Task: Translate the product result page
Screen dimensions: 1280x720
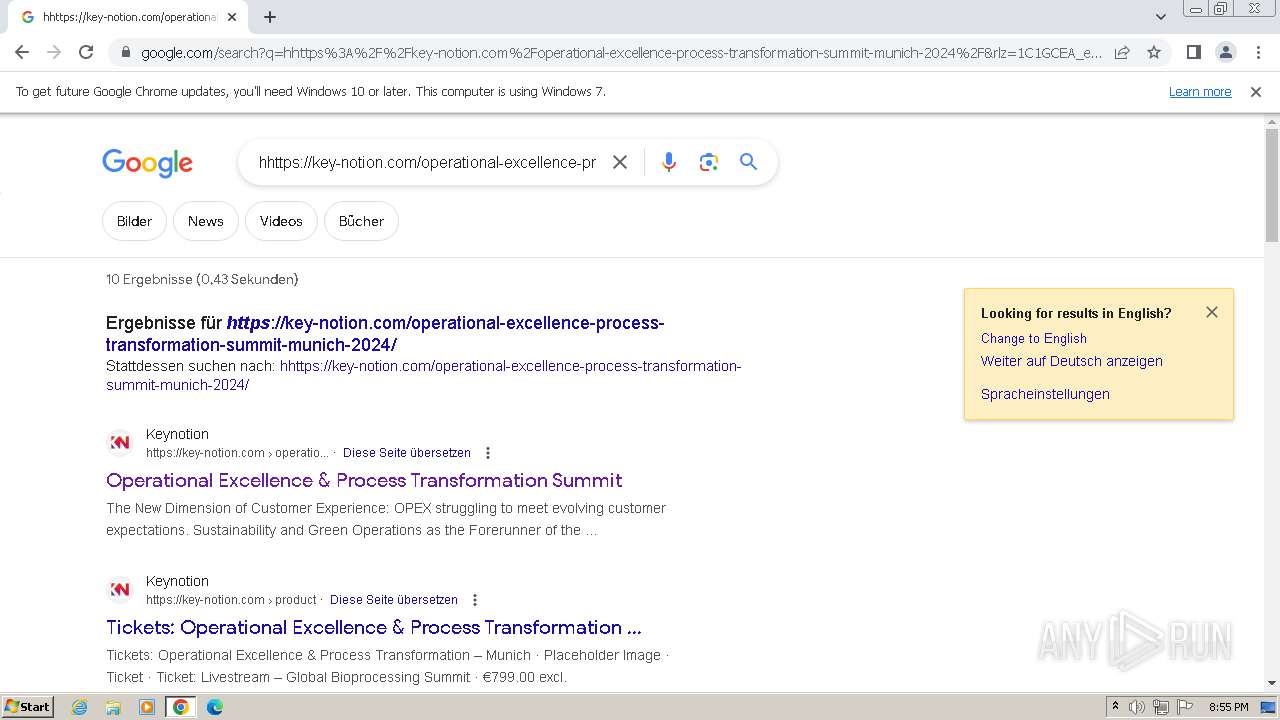Action: point(394,600)
